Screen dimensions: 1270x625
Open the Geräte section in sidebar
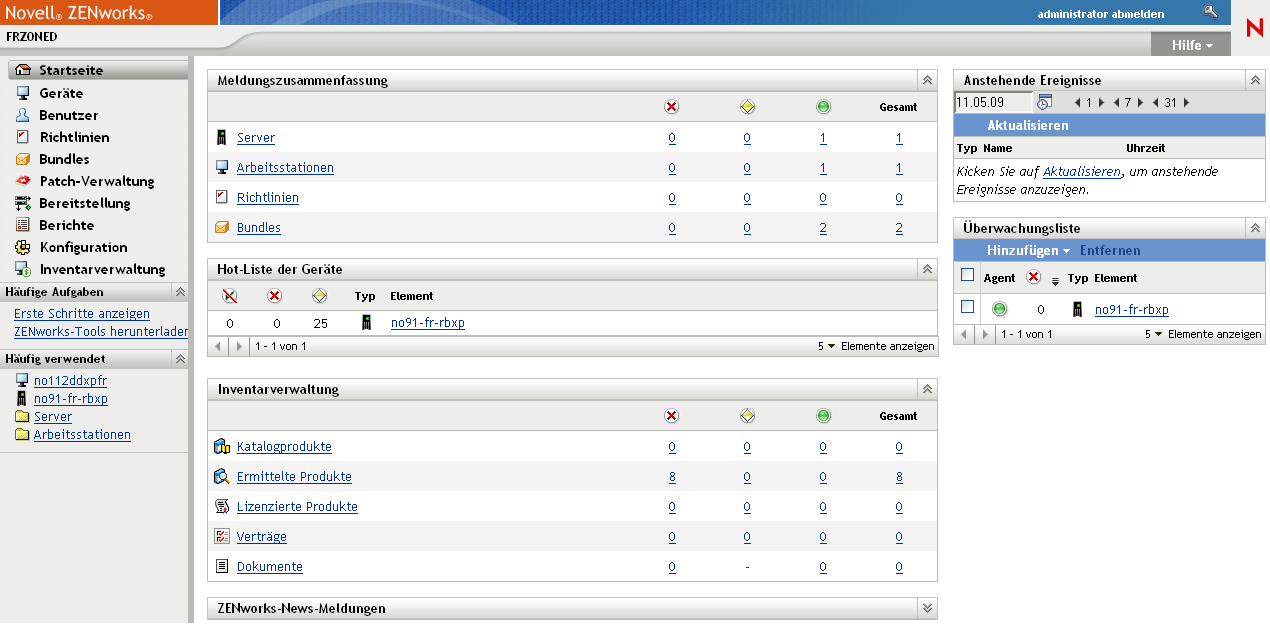61,93
